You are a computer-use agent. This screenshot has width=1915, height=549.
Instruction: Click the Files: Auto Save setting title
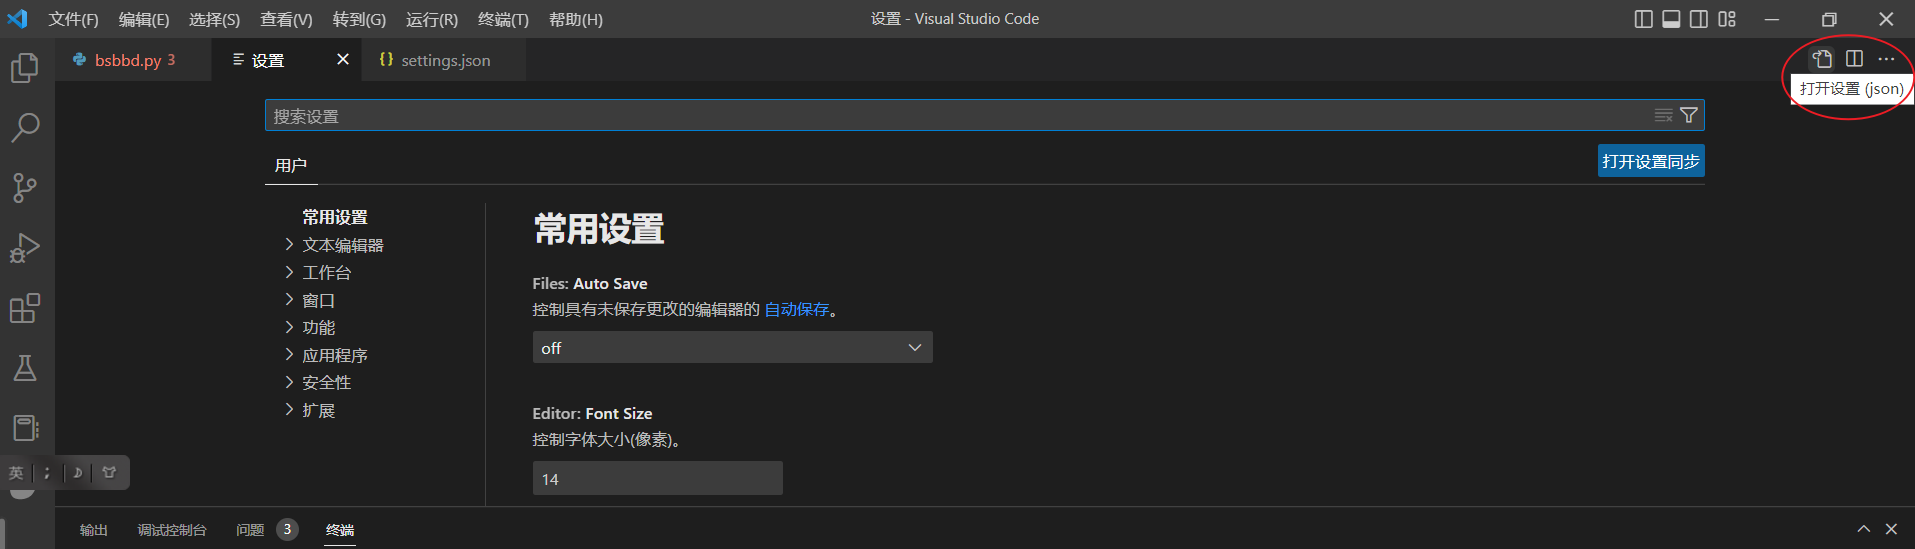click(590, 284)
